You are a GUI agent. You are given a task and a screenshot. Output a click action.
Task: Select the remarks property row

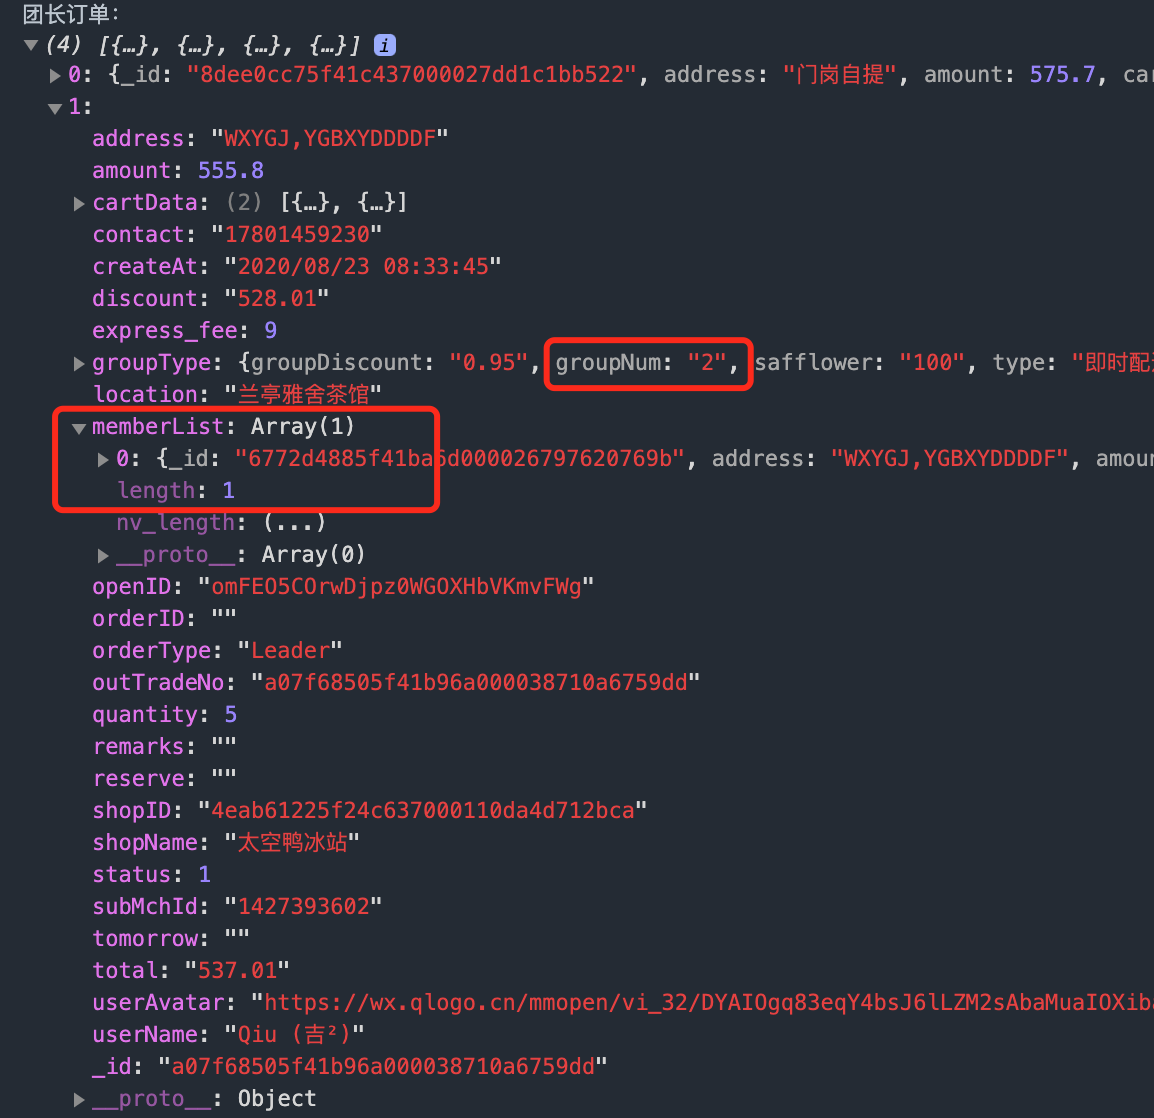point(164,747)
